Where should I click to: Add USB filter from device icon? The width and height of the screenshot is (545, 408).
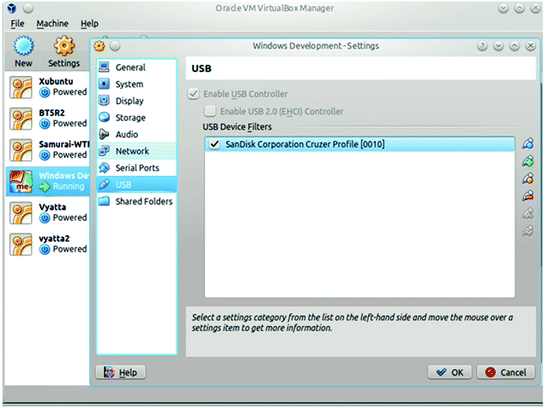click(528, 161)
